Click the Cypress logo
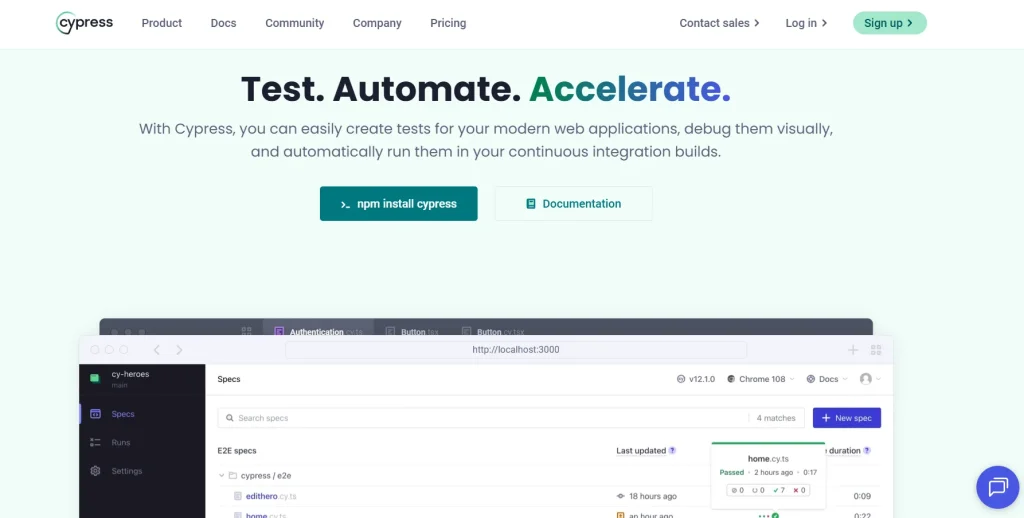Image resolution: width=1024 pixels, height=518 pixels. click(84, 23)
